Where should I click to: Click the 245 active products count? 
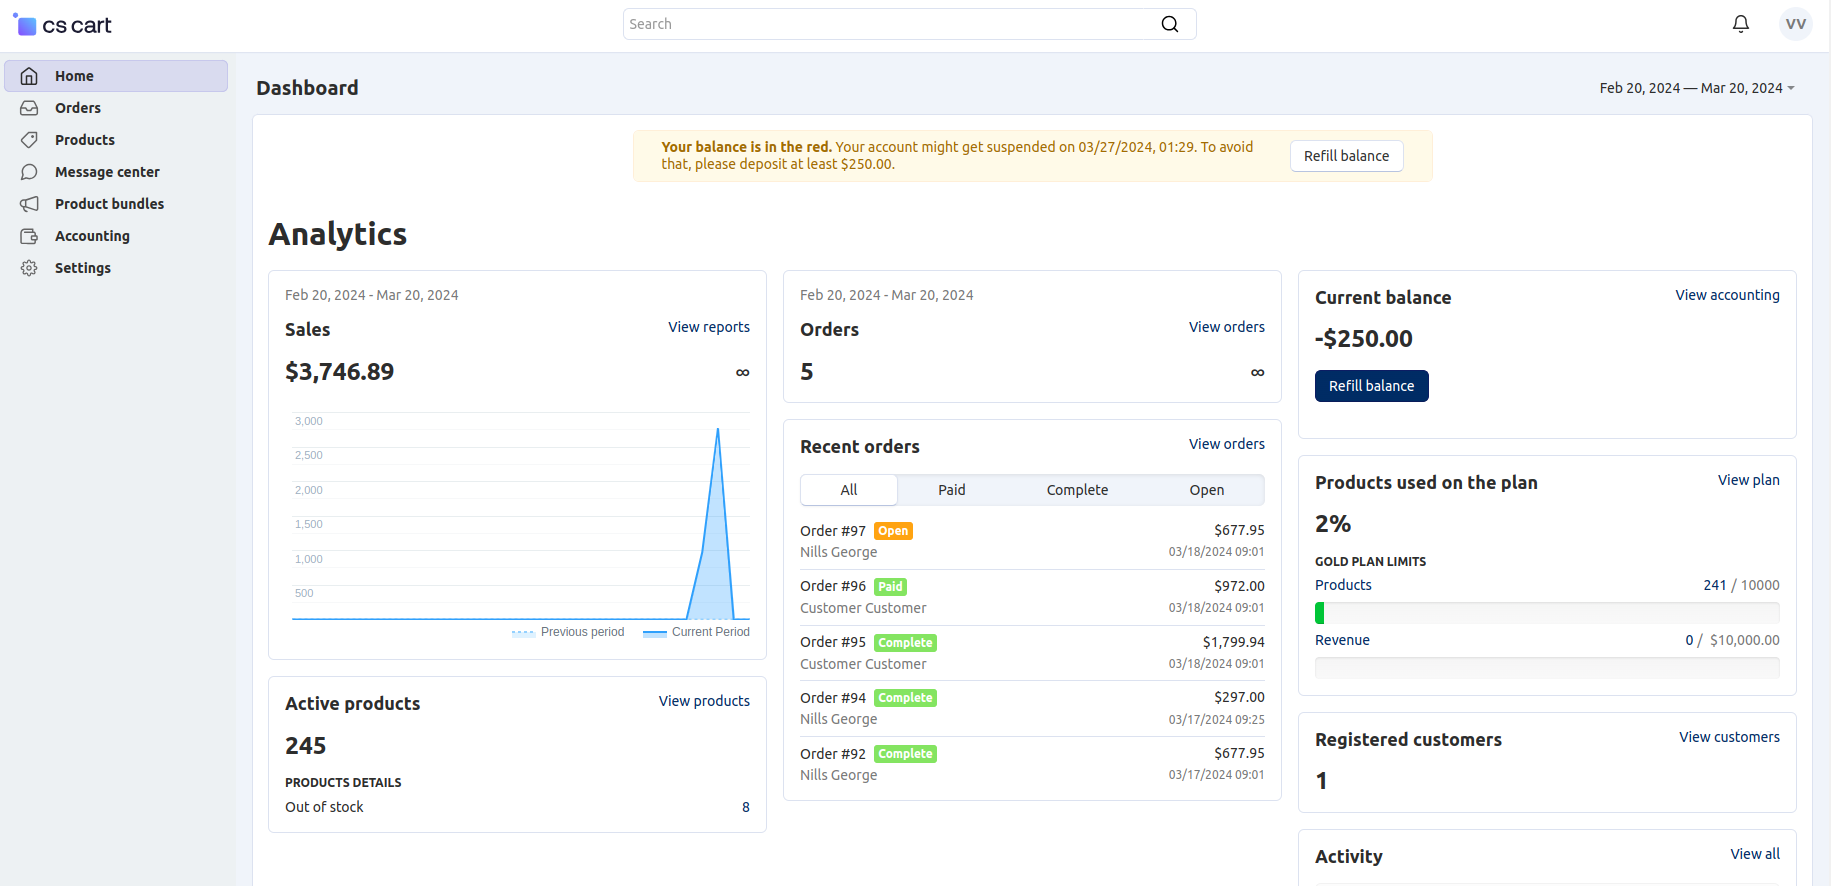(x=305, y=746)
